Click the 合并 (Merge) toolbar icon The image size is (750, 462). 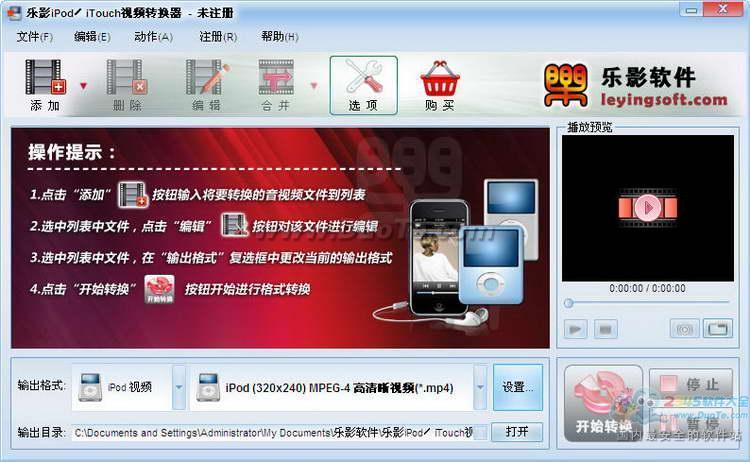point(276,77)
